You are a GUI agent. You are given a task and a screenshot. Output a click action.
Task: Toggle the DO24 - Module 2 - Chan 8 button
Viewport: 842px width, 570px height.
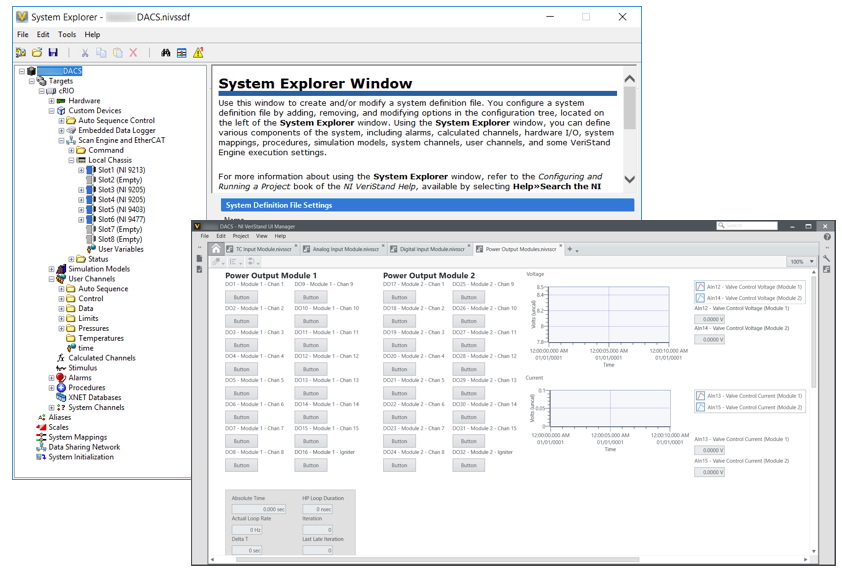[x=399, y=465]
